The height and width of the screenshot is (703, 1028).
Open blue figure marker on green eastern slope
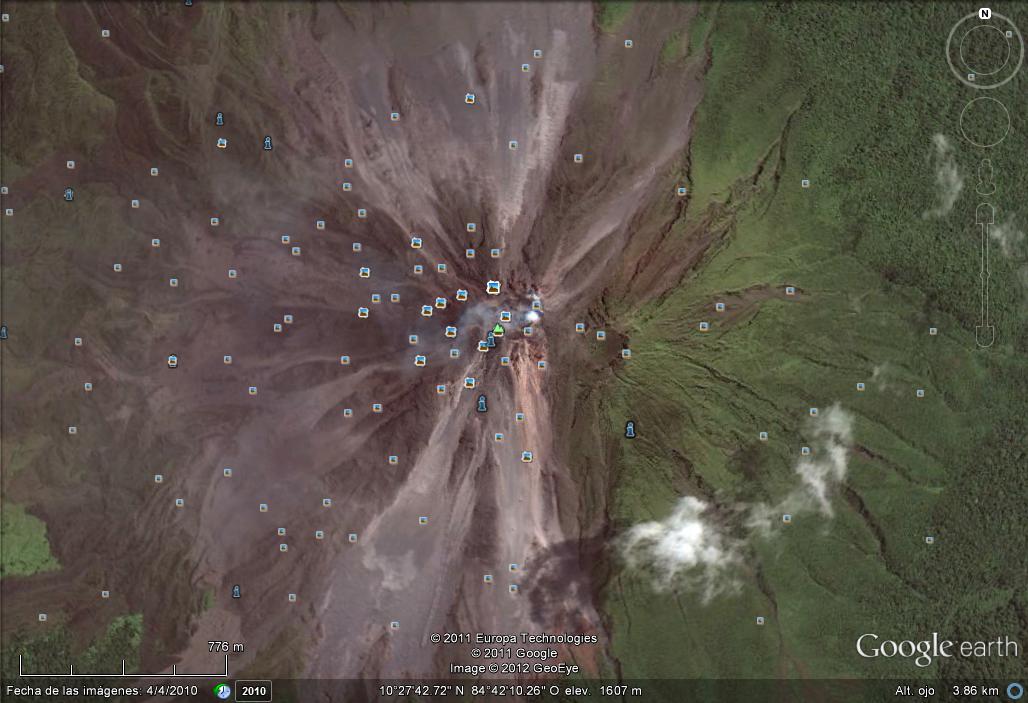point(630,429)
